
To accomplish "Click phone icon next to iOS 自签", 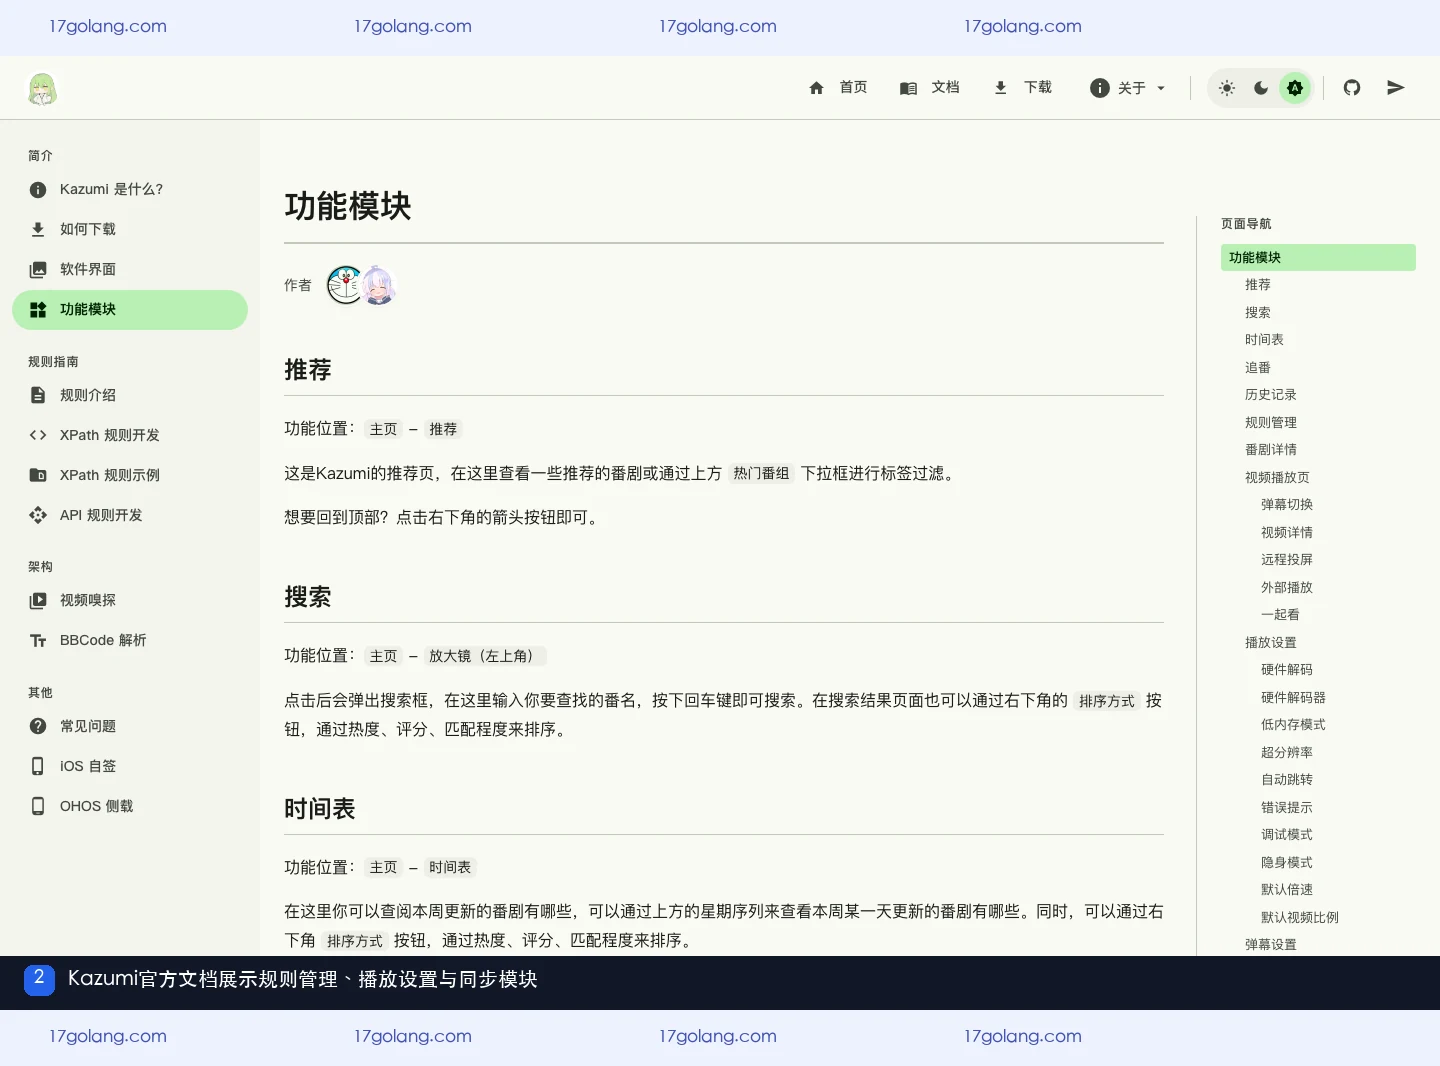I will [38, 766].
